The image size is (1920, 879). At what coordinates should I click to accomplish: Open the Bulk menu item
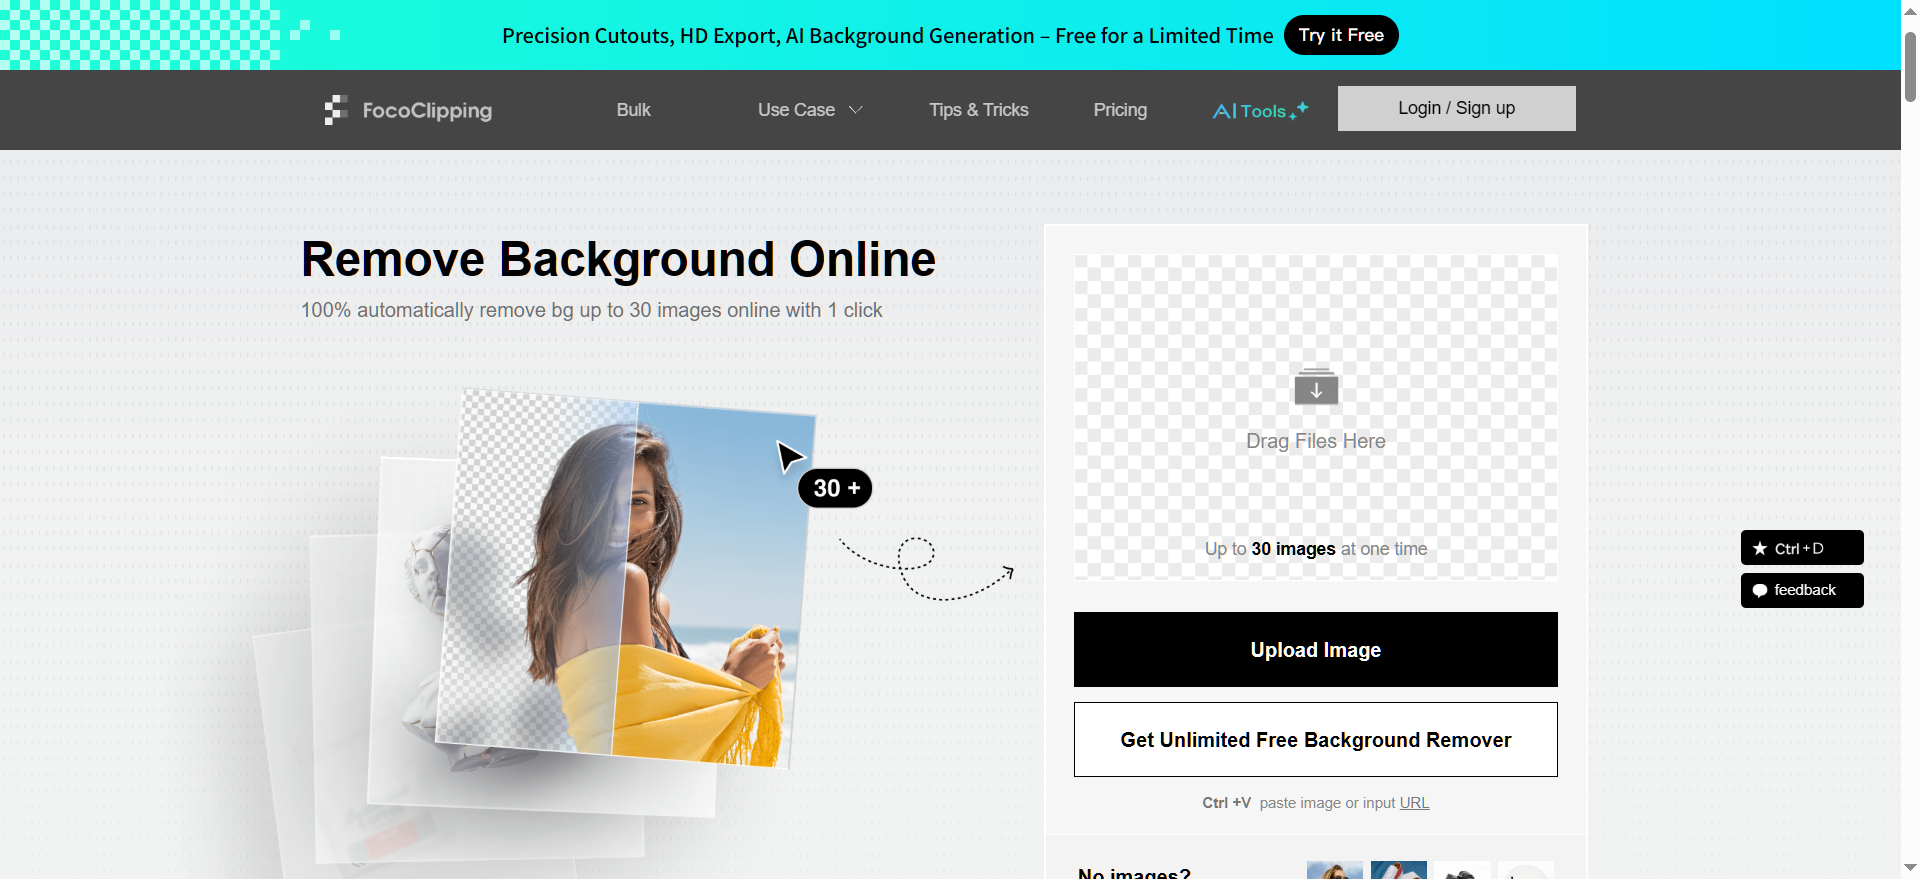pos(633,110)
